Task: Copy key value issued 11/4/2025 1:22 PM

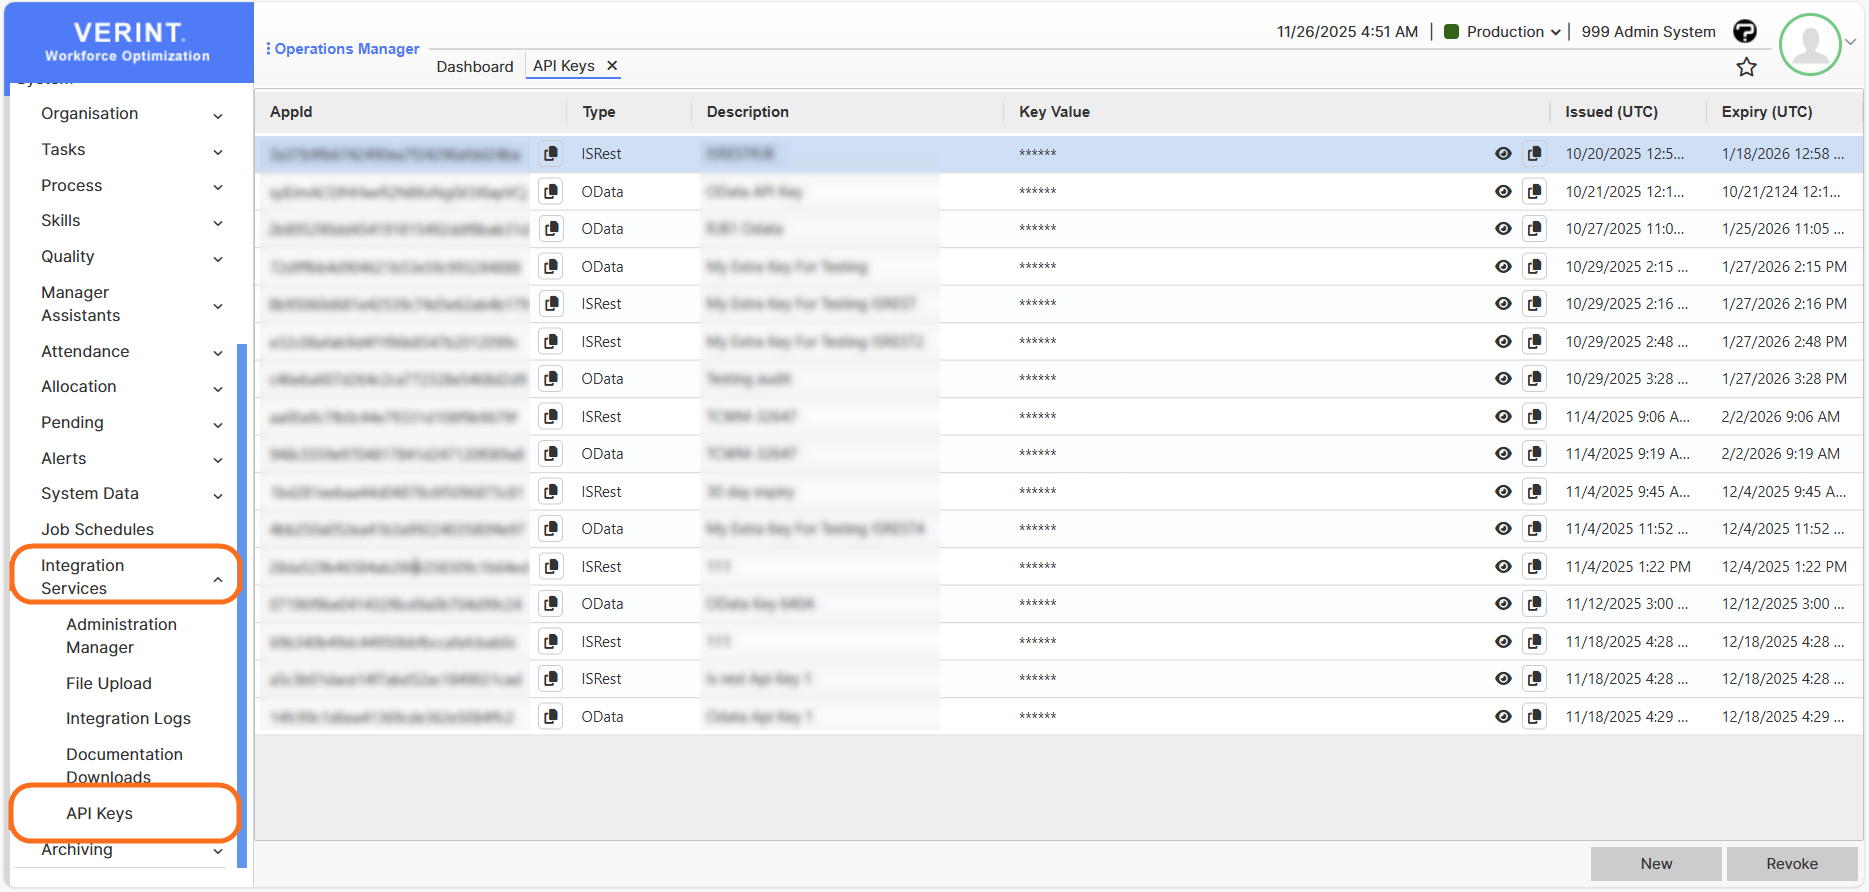Action: click(x=1534, y=567)
